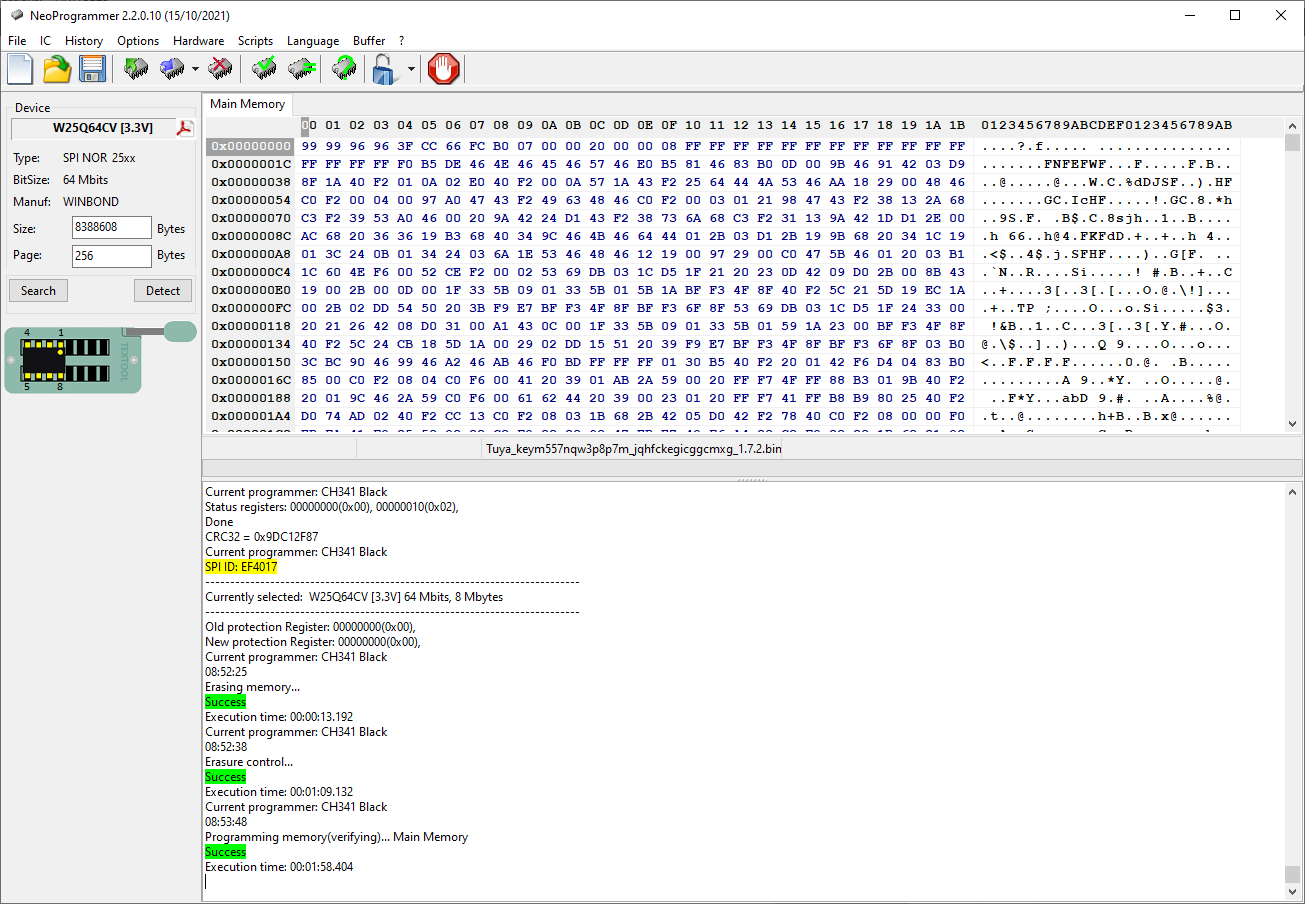Click the Old protection Register log line
1305x904 pixels.
(311, 627)
